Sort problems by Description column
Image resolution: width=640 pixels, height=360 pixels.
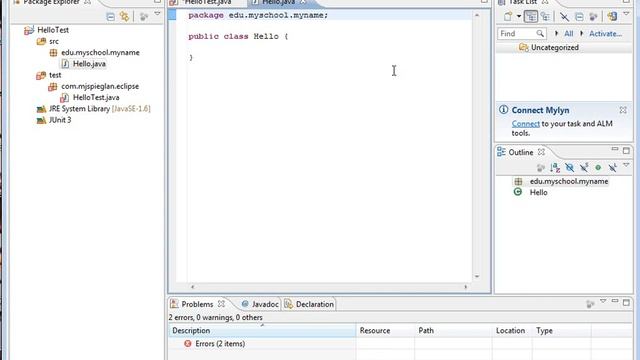tap(262, 331)
